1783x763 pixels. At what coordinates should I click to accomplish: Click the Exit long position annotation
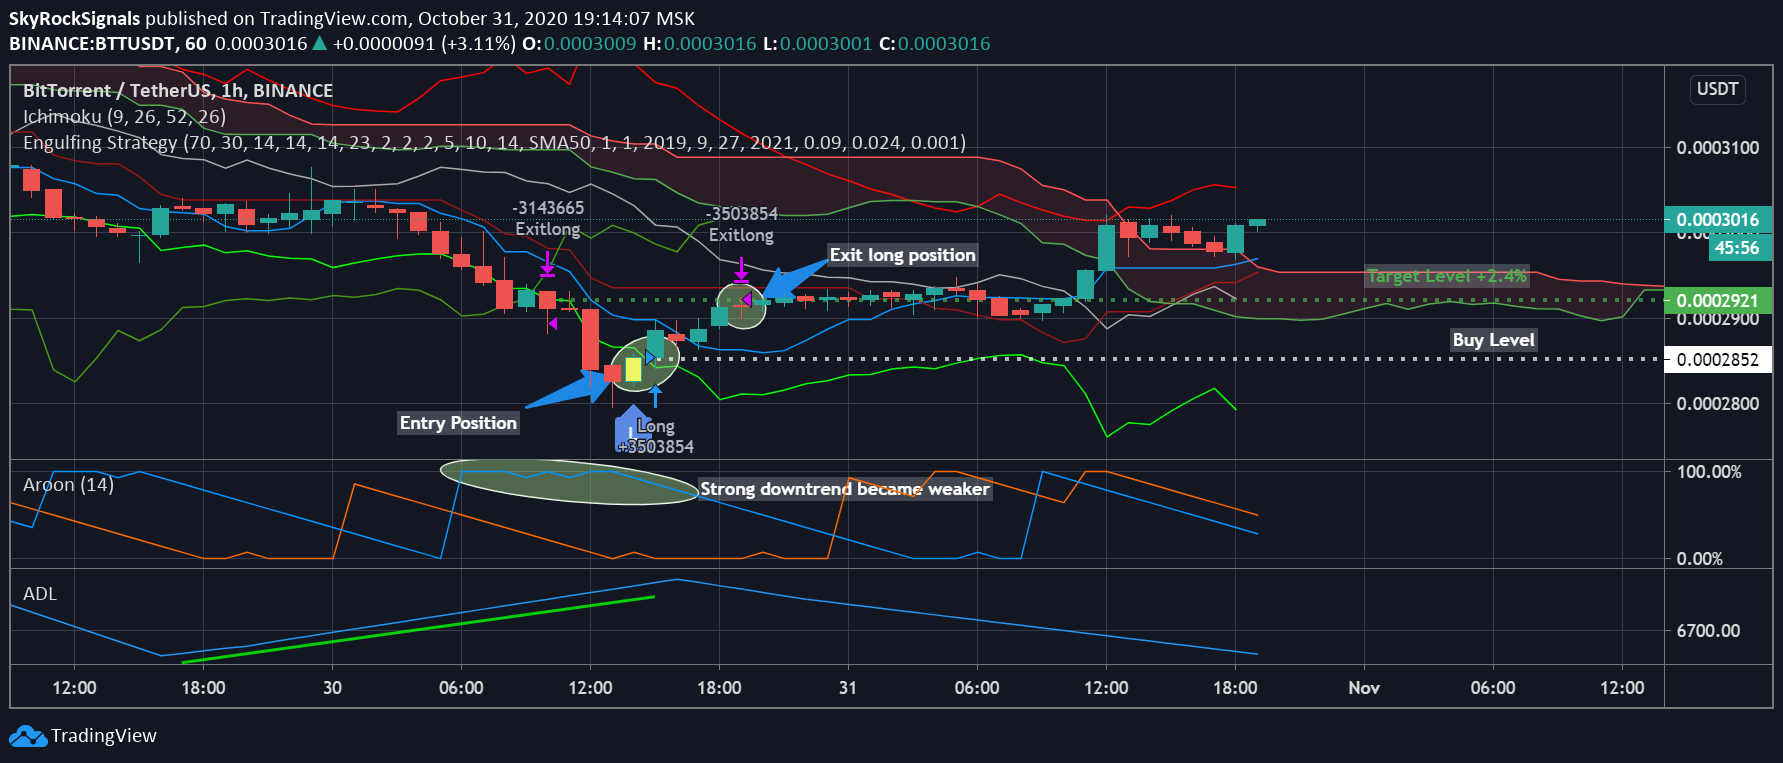pyautogui.click(x=902, y=255)
